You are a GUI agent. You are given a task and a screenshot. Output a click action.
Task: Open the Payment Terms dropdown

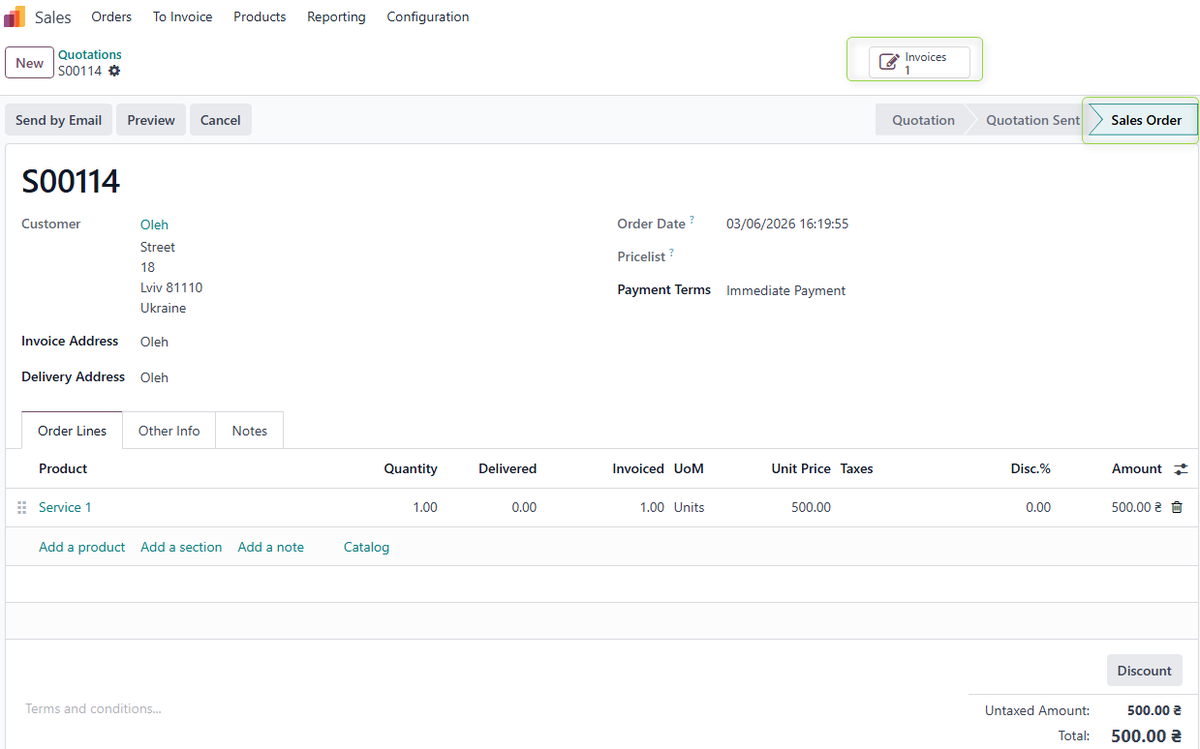[785, 290]
